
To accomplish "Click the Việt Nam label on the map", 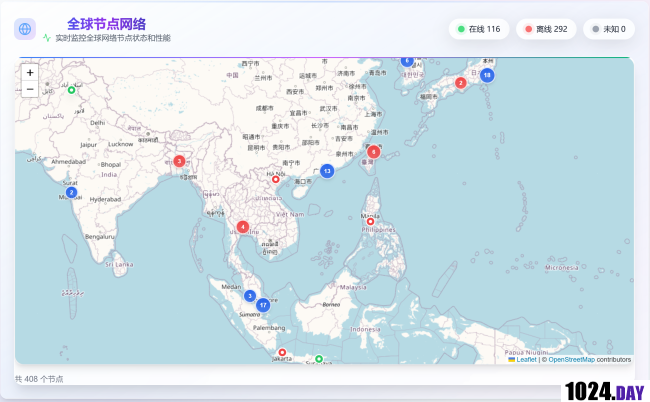I will pyautogui.click(x=290, y=214).
